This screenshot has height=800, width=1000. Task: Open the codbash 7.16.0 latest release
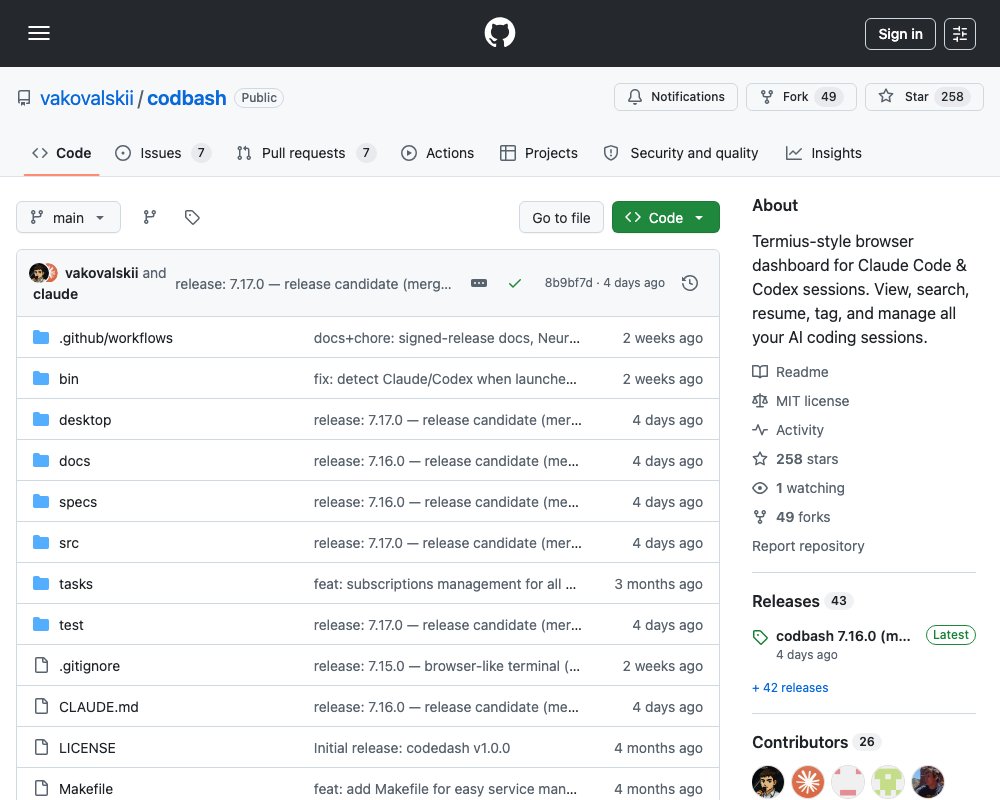pyautogui.click(x=843, y=636)
